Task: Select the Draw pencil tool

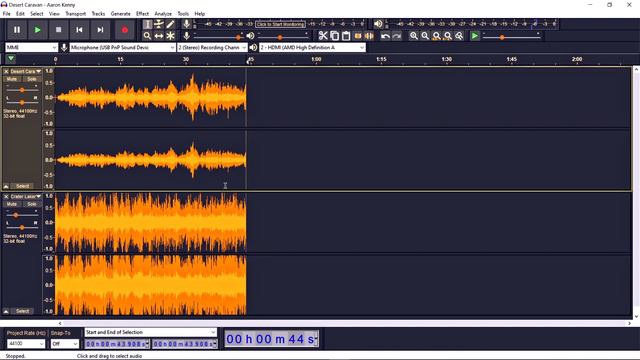Action: 170,24
